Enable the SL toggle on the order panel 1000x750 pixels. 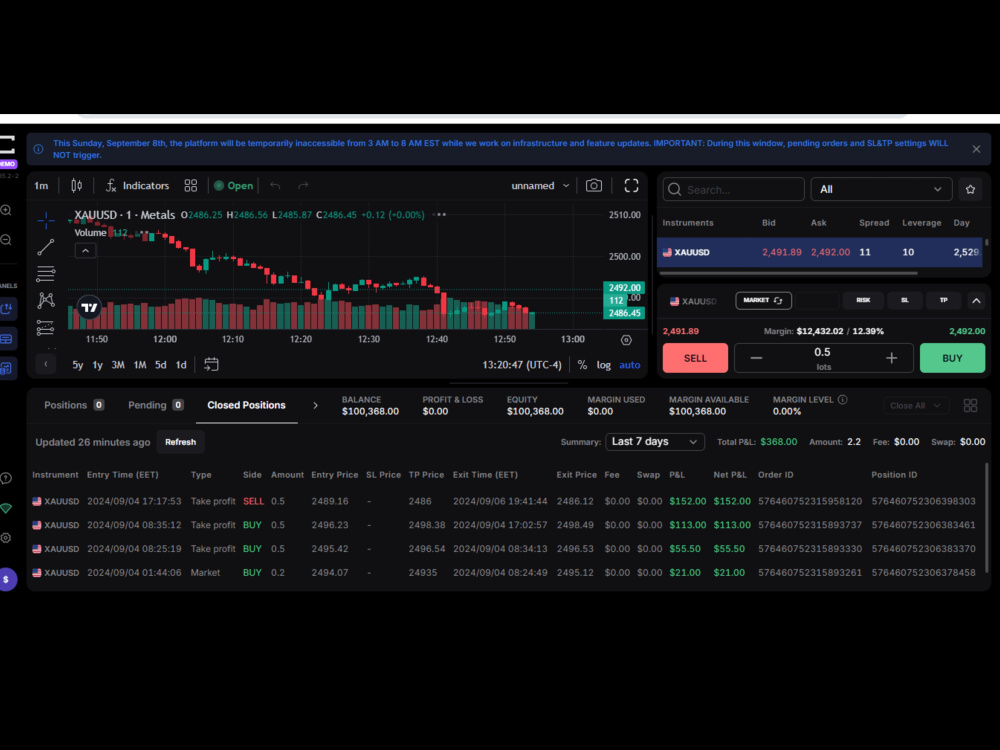click(x=905, y=299)
